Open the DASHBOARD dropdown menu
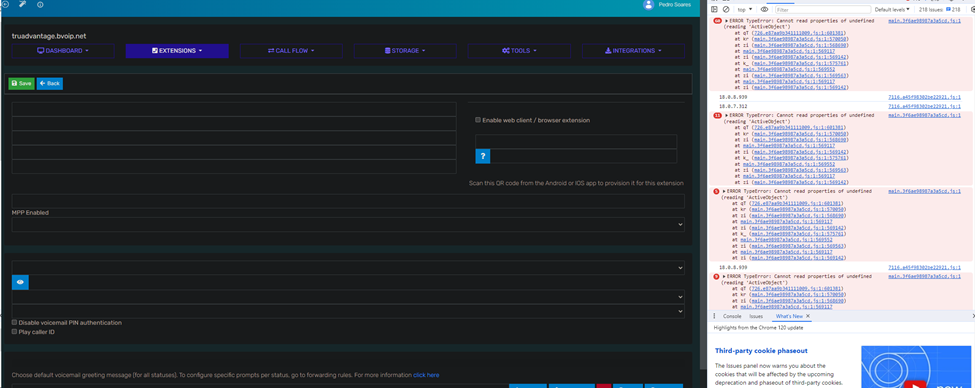Screen dimensions: 975x388 pyautogui.click(x=63, y=51)
